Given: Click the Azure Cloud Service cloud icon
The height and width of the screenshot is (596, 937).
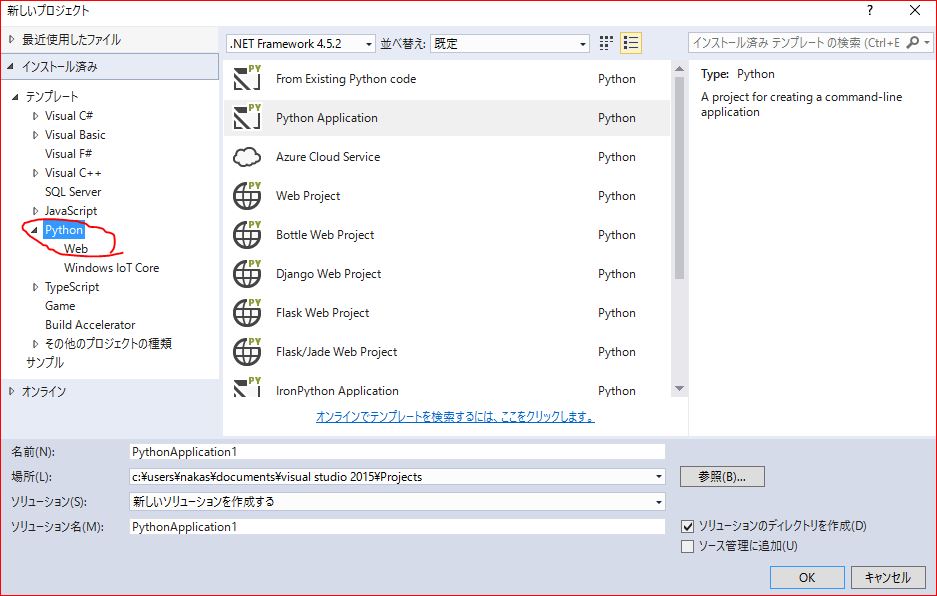Looking at the screenshot, I should click(x=247, y=157).
